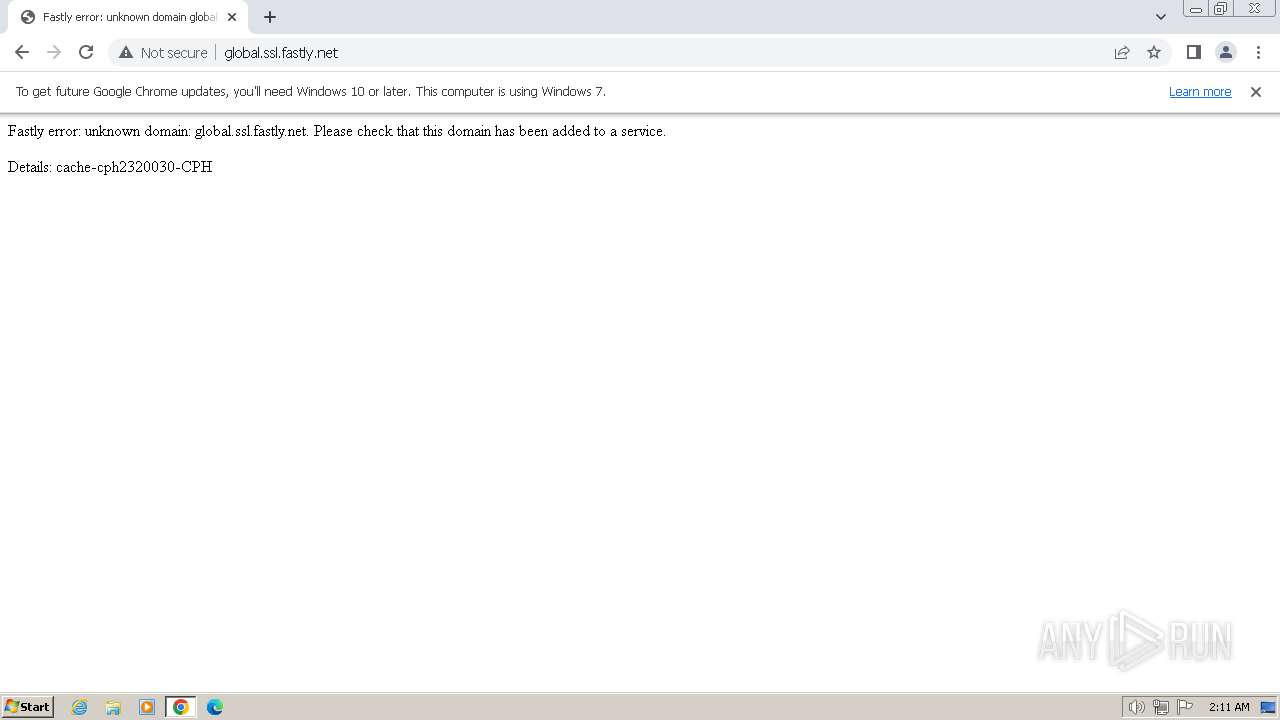Dismiss the Chrome updates notification bar

(x=1256, y=91)
